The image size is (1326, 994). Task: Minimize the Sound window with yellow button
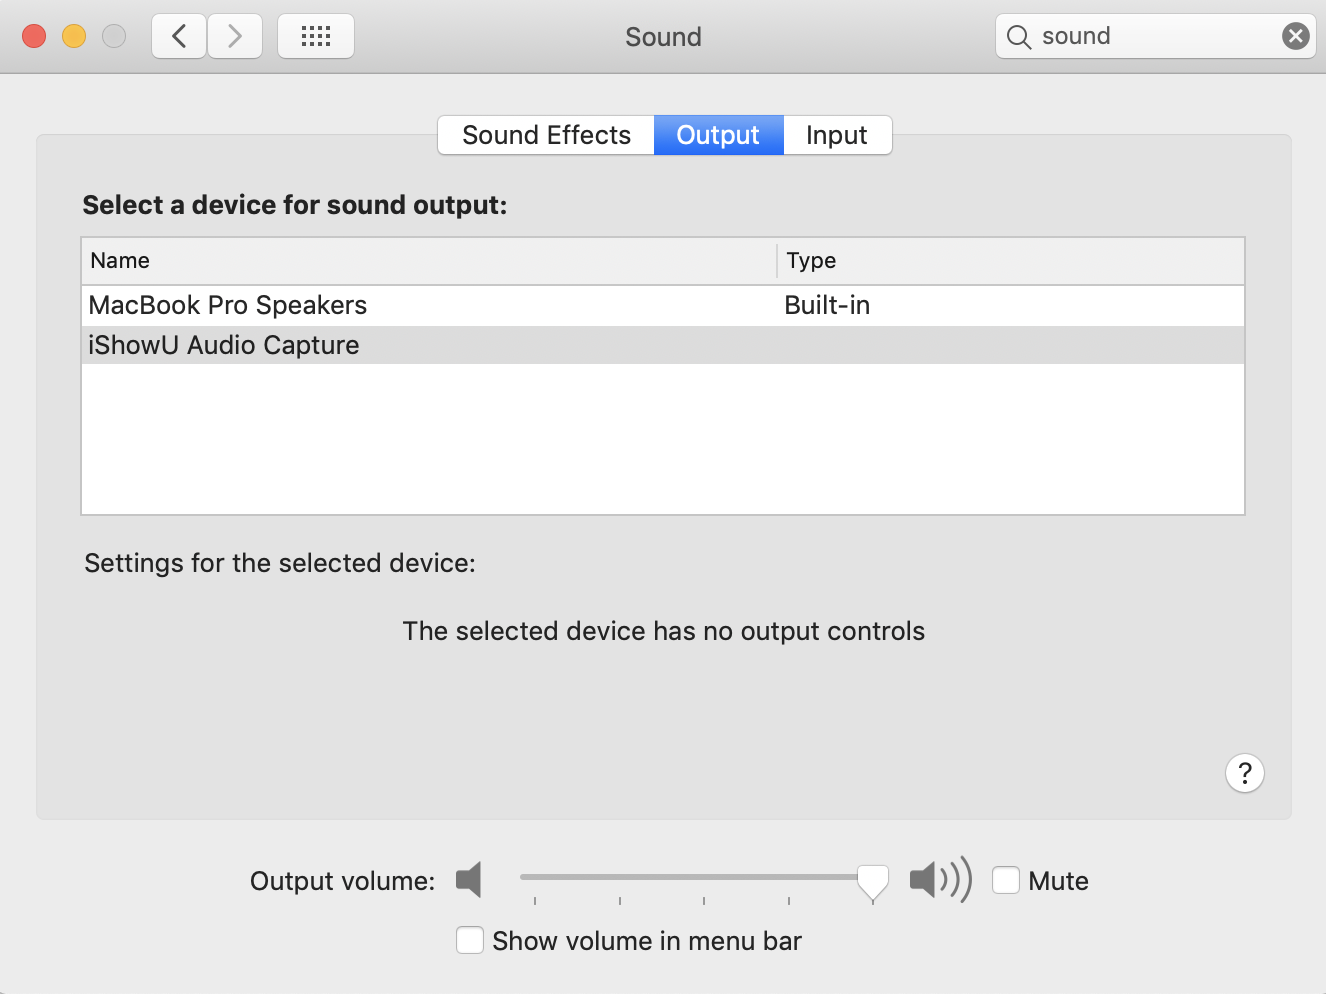pos(74,37)
